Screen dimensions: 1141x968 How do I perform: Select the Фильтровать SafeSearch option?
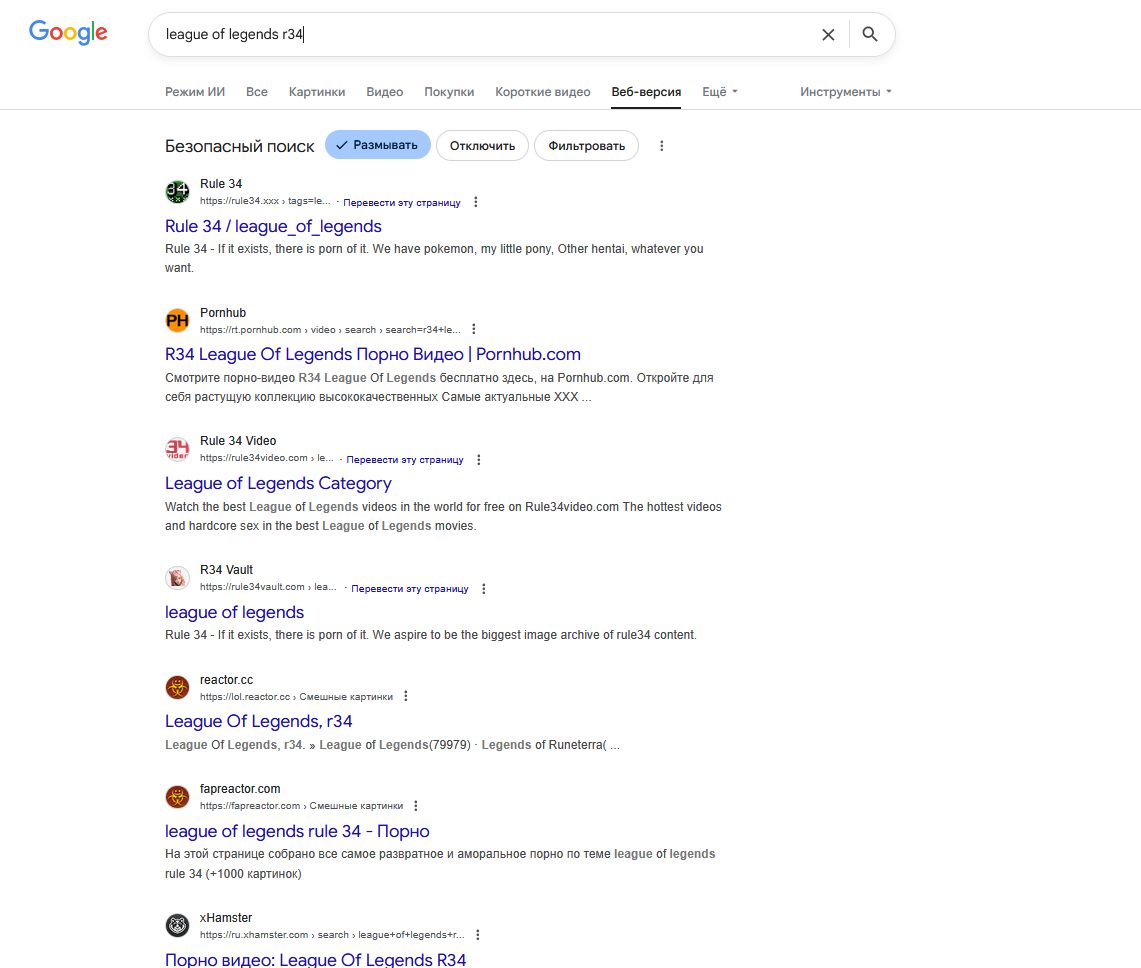[x=587, y=146]
